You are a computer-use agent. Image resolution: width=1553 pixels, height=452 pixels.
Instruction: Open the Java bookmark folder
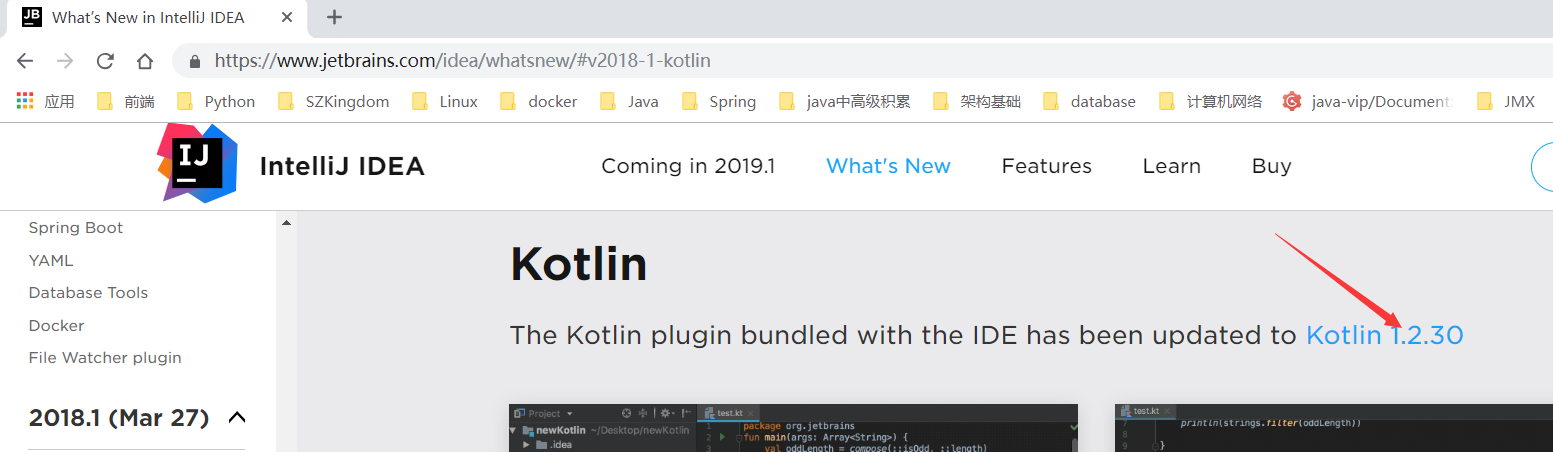pos(629,101)
